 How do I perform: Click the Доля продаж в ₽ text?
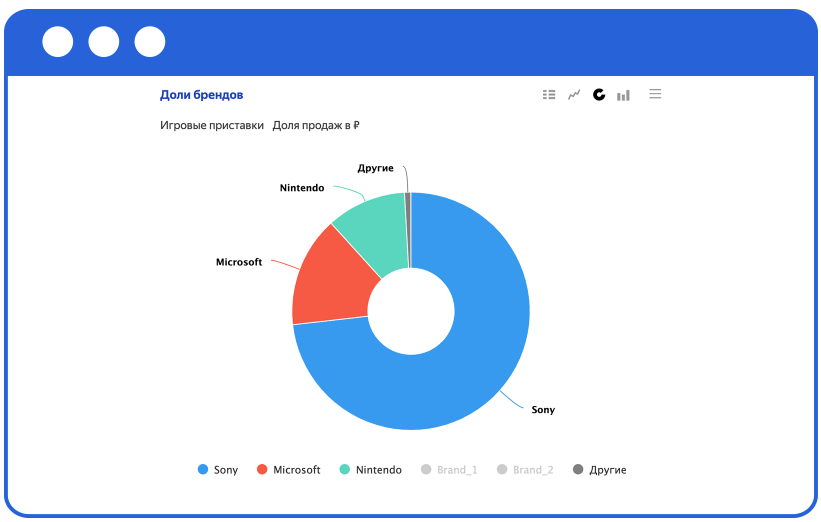[316, 126]
